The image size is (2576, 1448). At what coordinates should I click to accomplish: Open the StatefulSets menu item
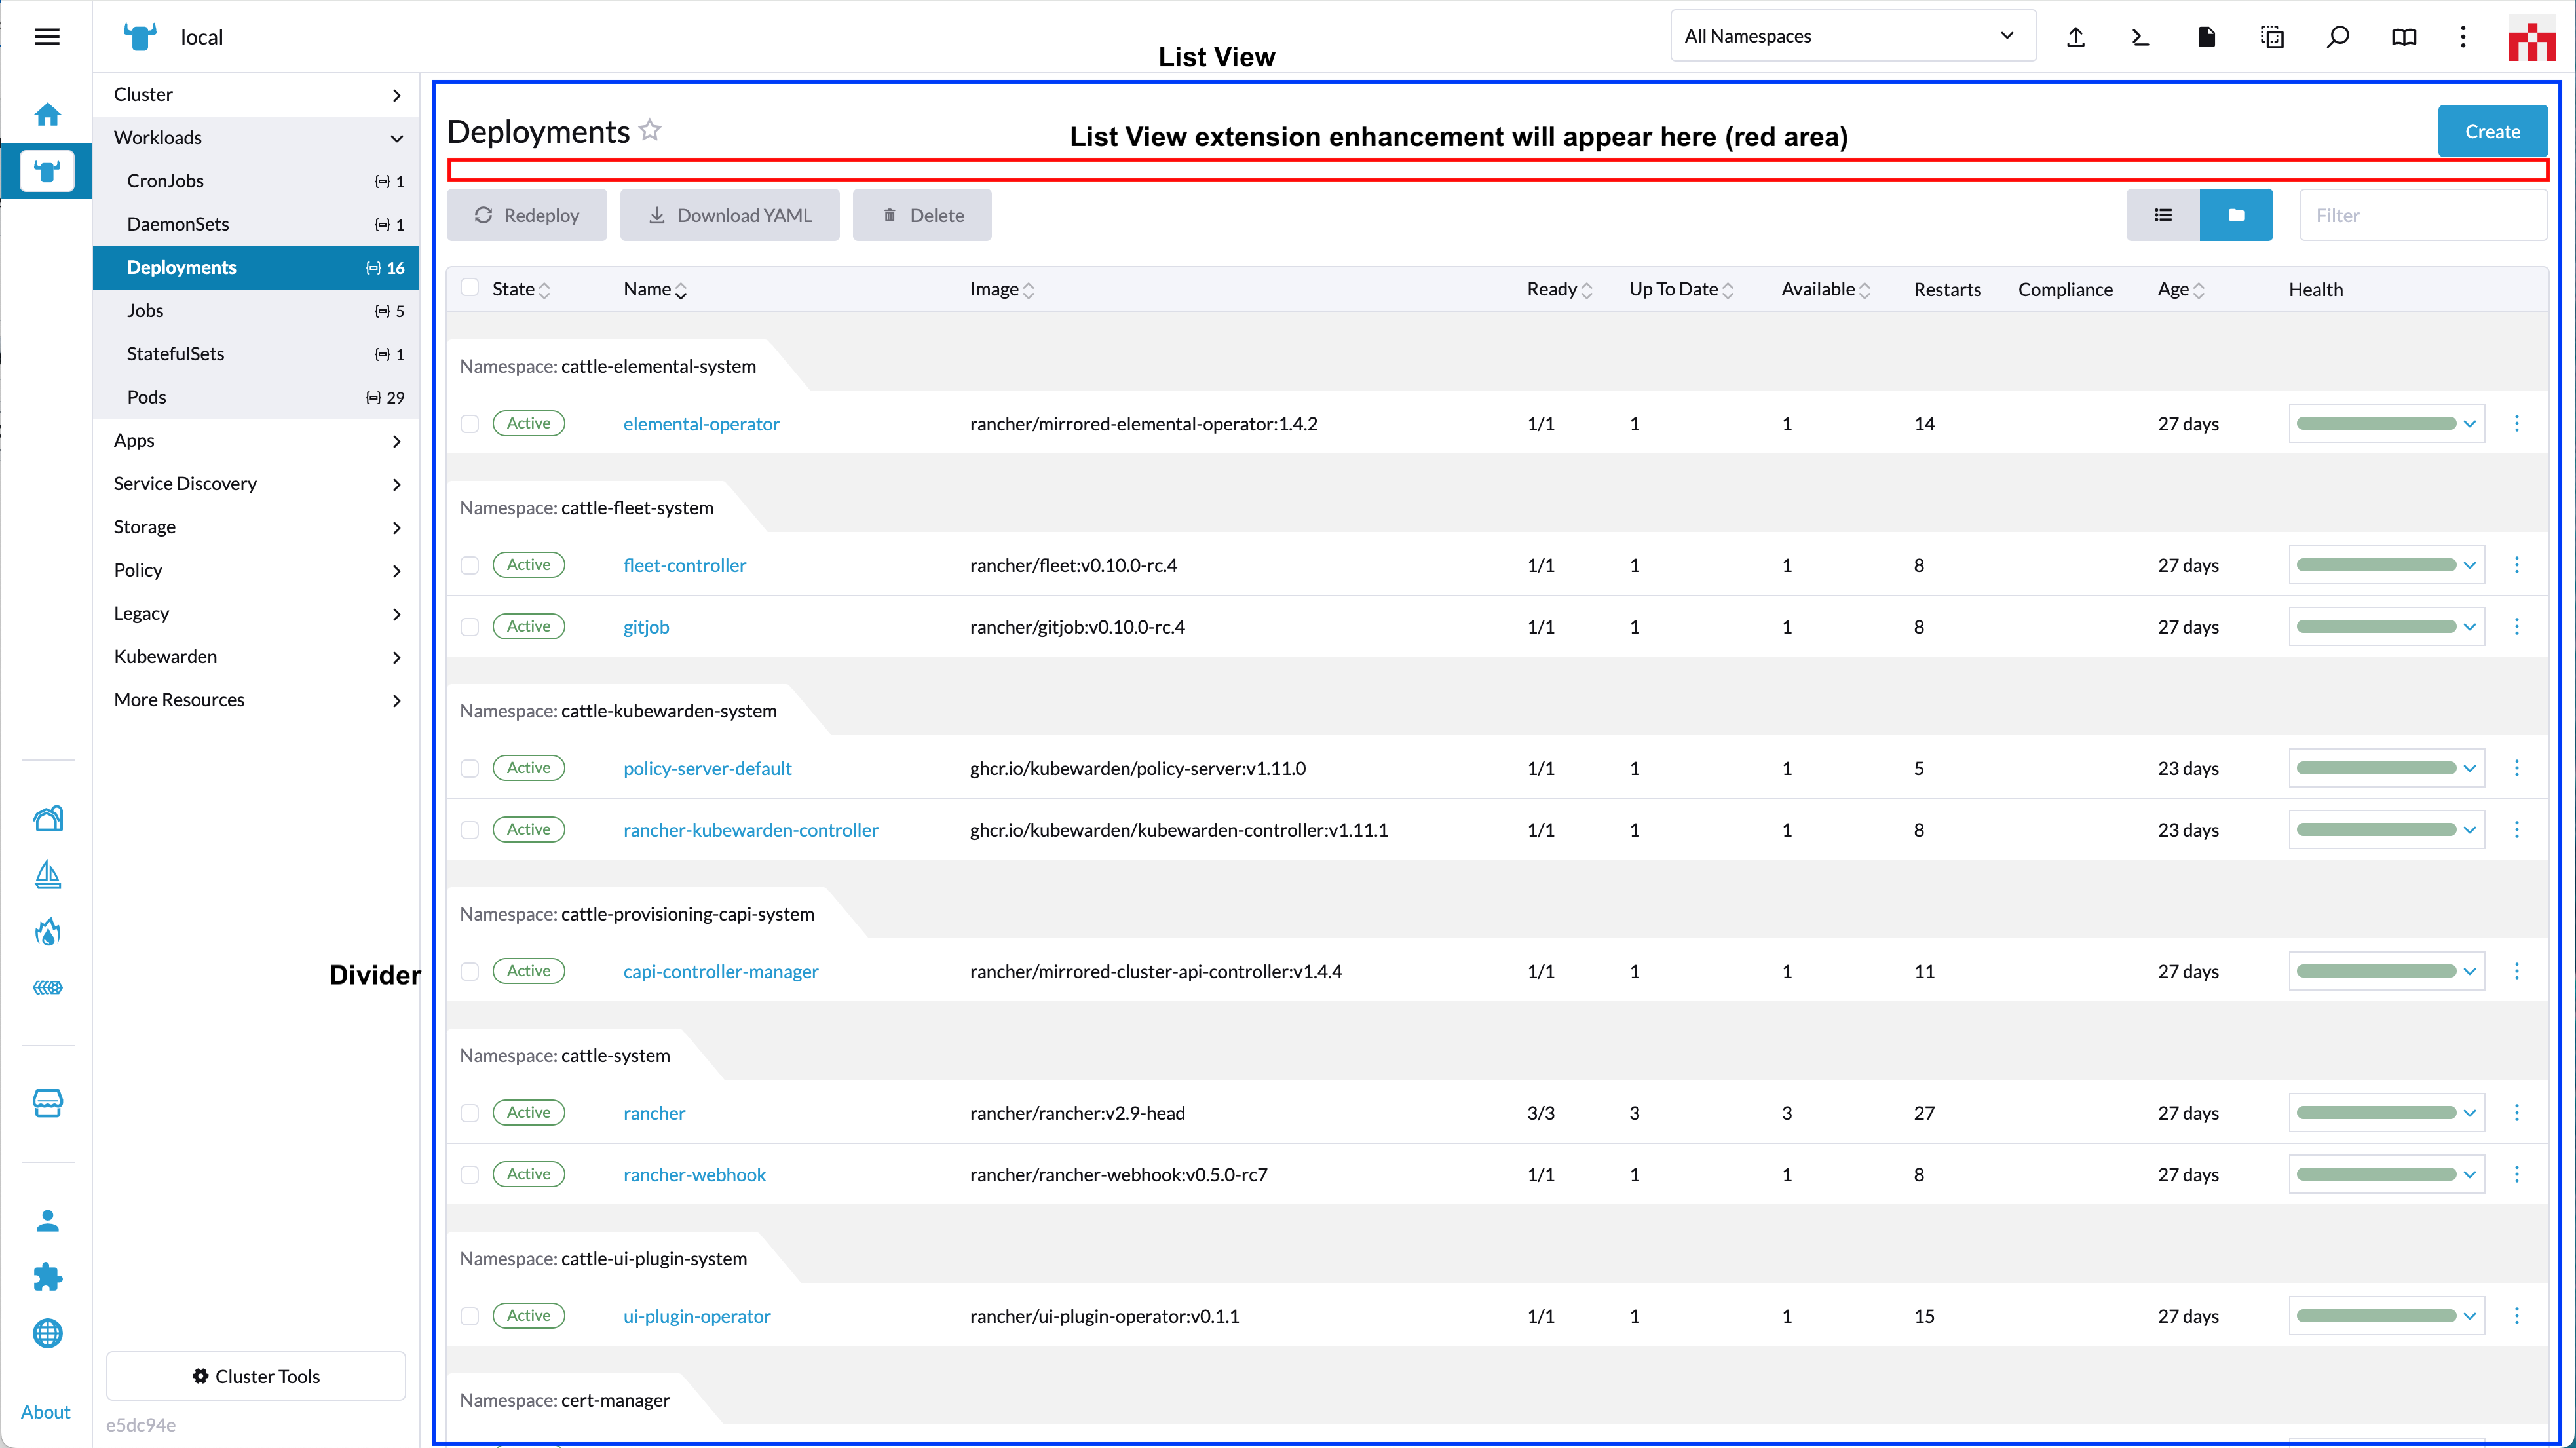[x=256, y=354]
